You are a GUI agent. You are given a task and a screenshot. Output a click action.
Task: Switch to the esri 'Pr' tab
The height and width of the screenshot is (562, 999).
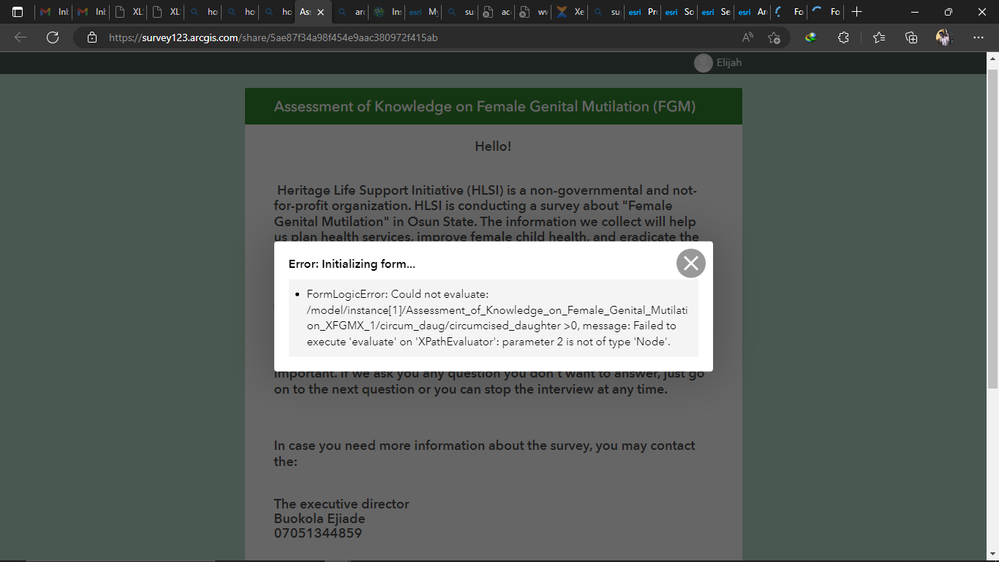tap(643, 11)
